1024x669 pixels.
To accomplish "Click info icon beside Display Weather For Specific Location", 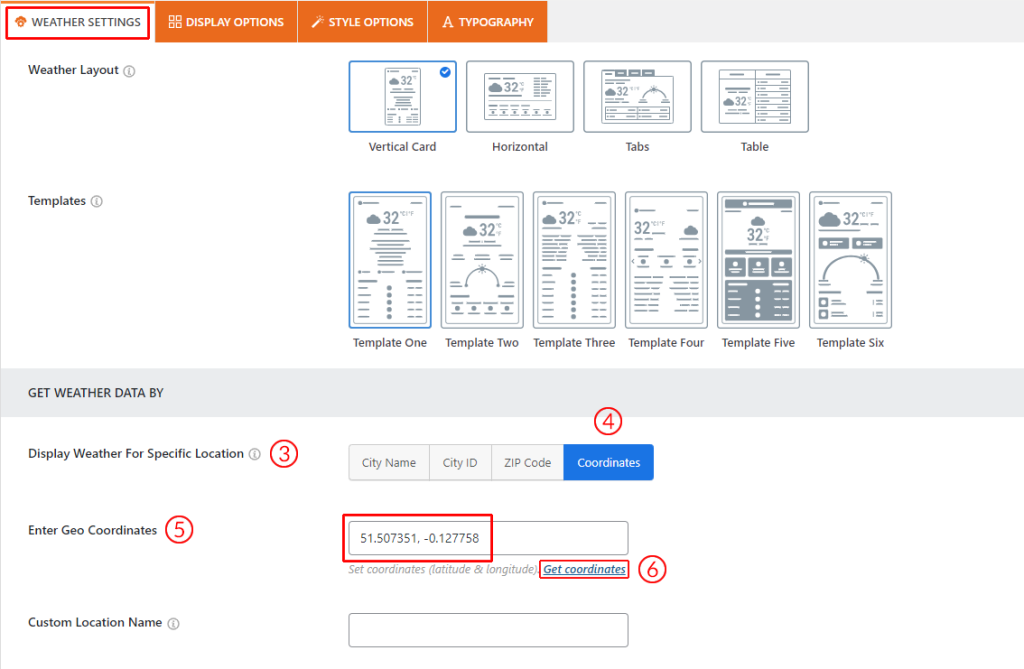I will (255, 454).
